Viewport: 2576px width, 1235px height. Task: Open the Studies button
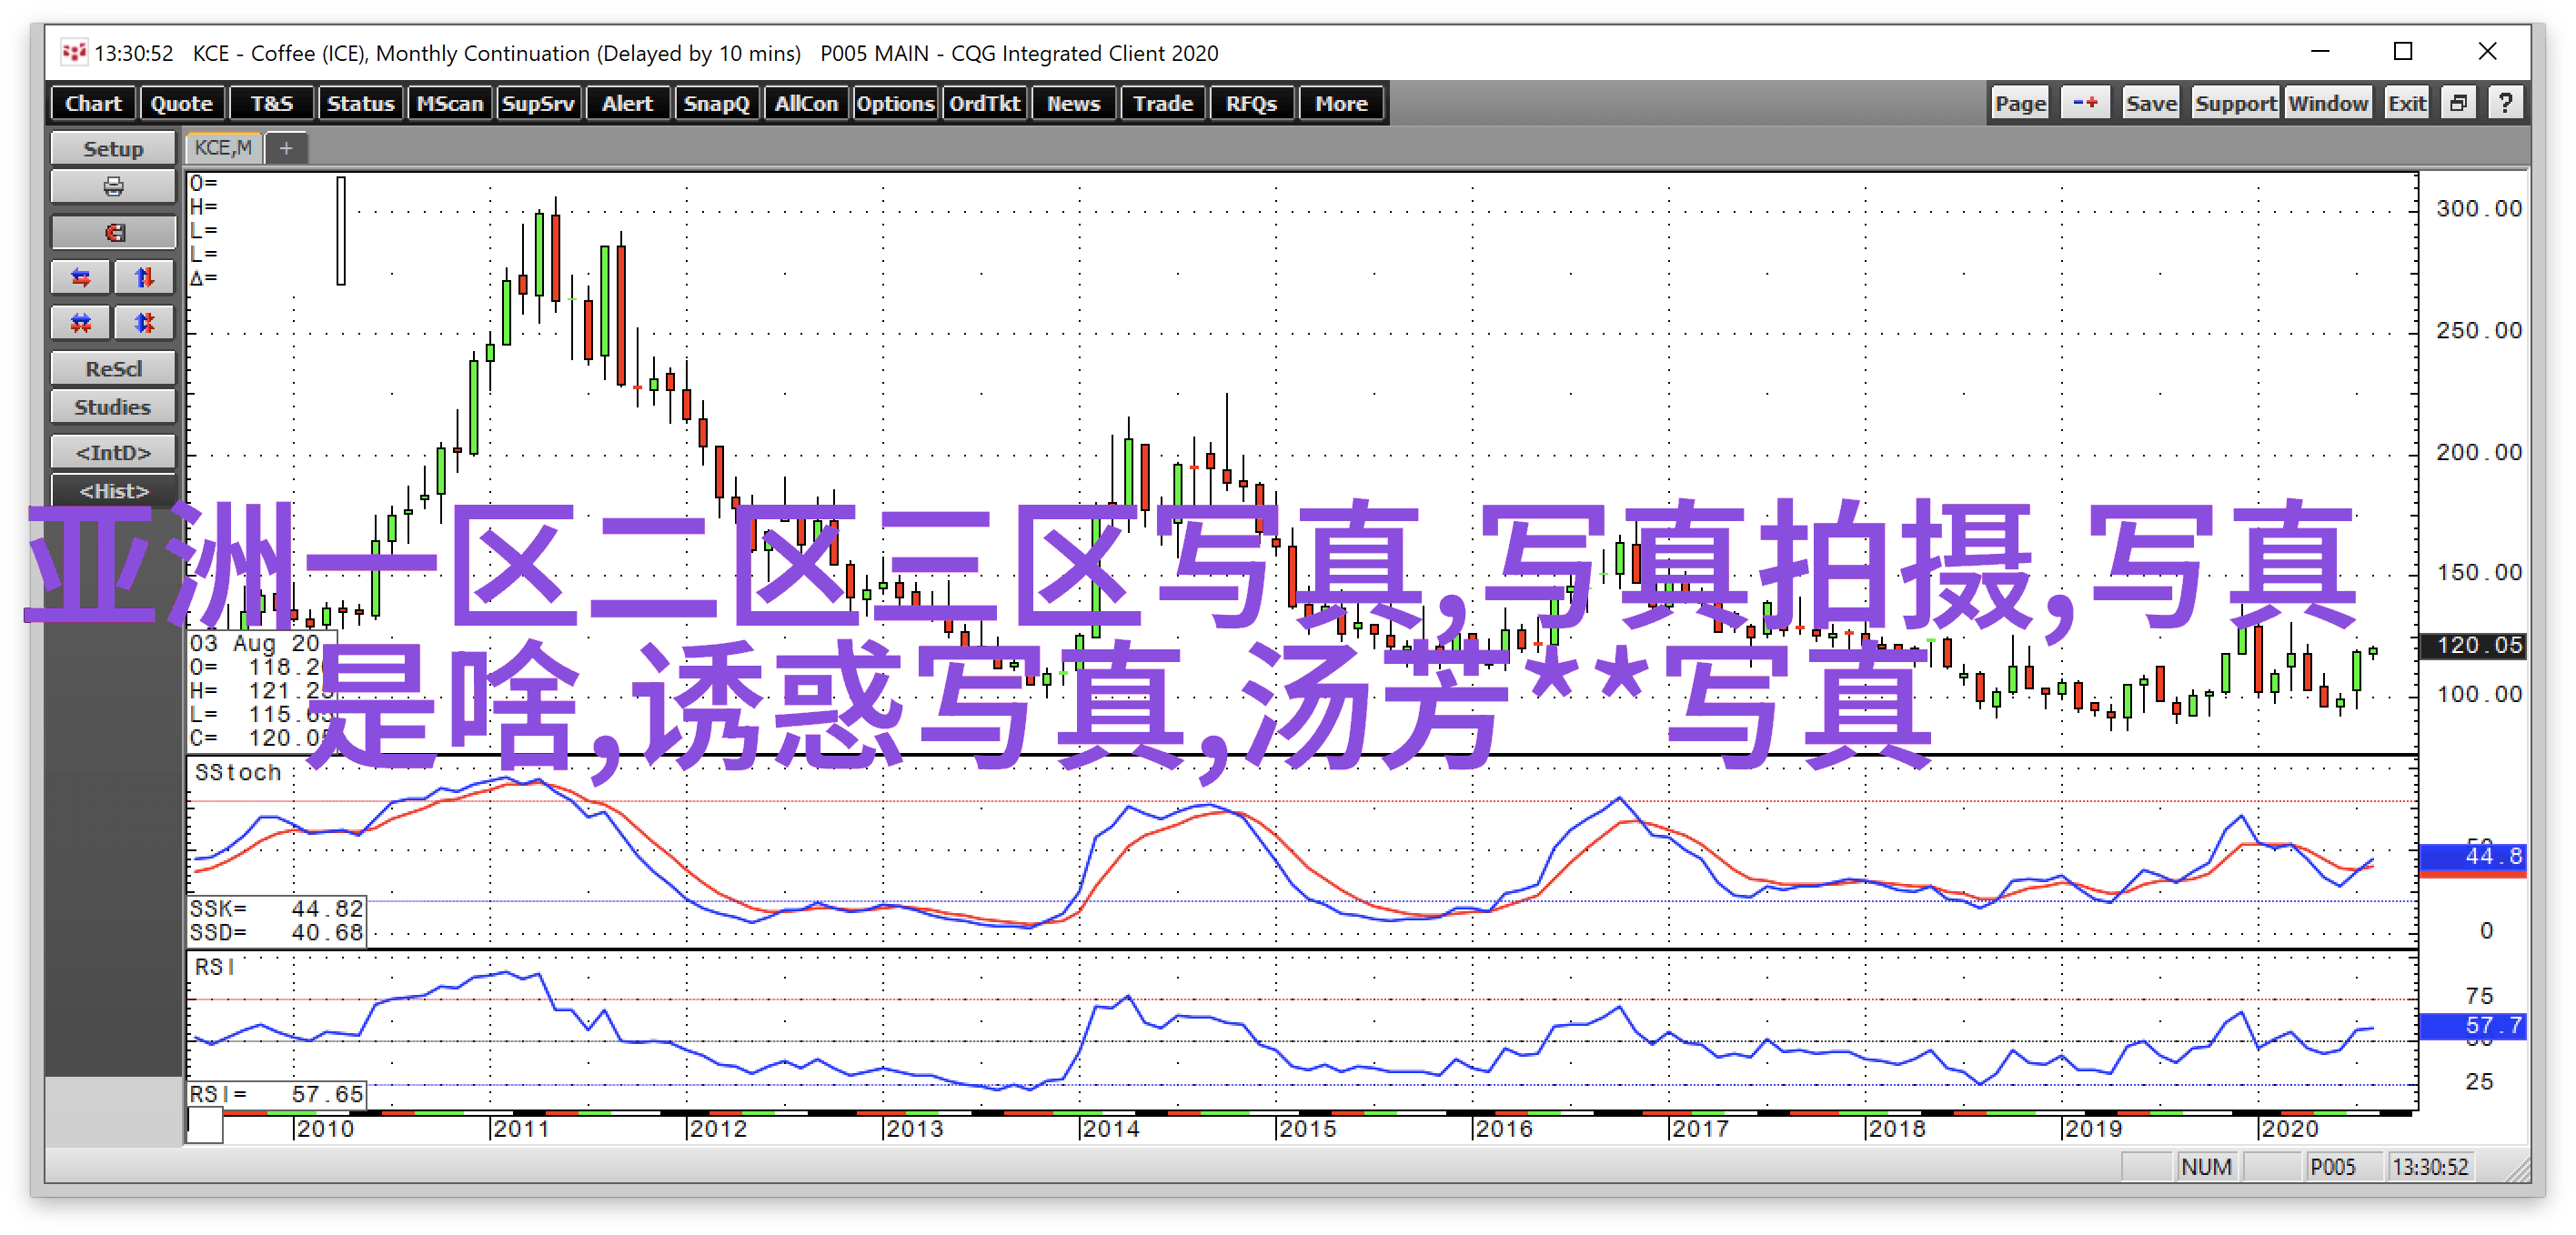(113, 407)
